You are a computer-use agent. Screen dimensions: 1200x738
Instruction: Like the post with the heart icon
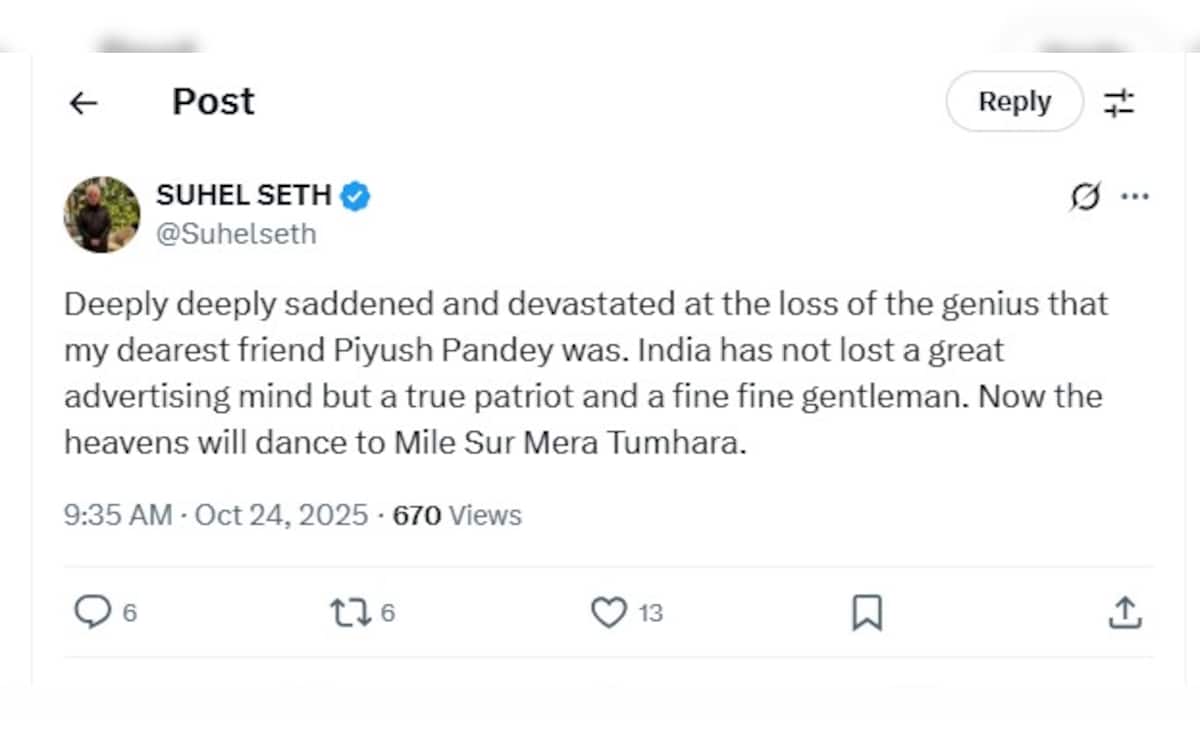point(608,612)
